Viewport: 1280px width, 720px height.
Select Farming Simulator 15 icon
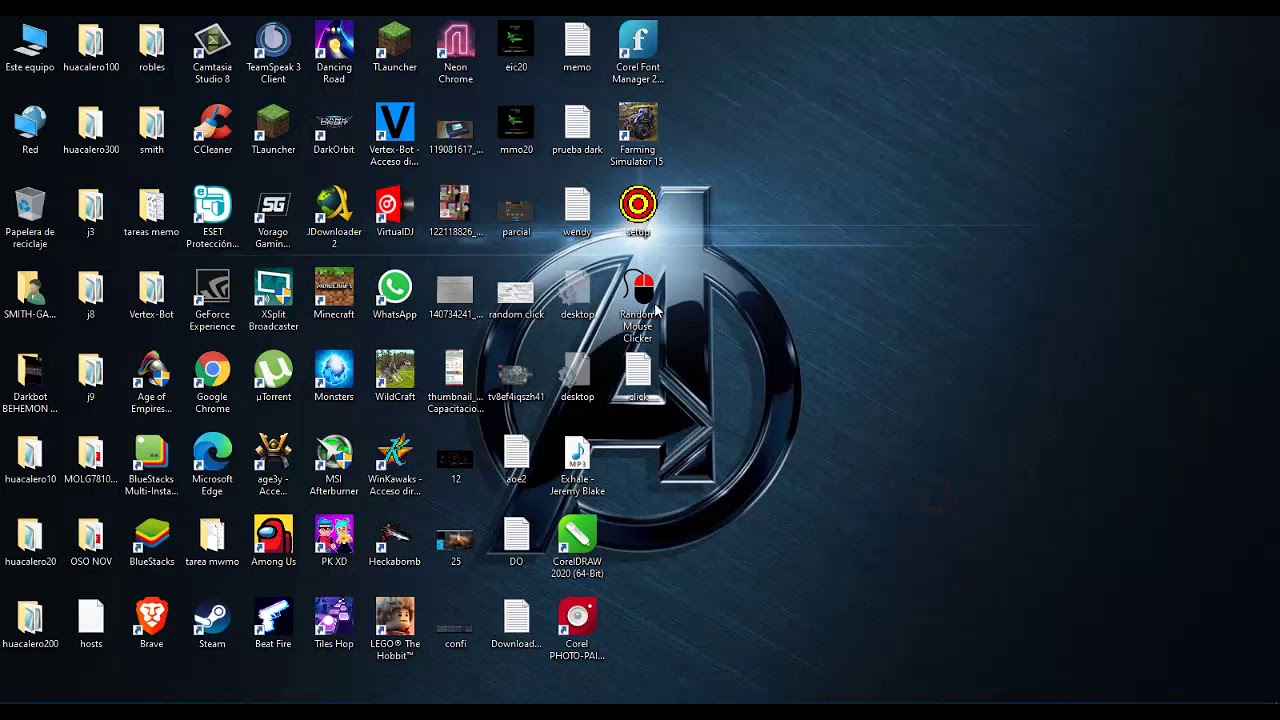(x=638, y=136)
